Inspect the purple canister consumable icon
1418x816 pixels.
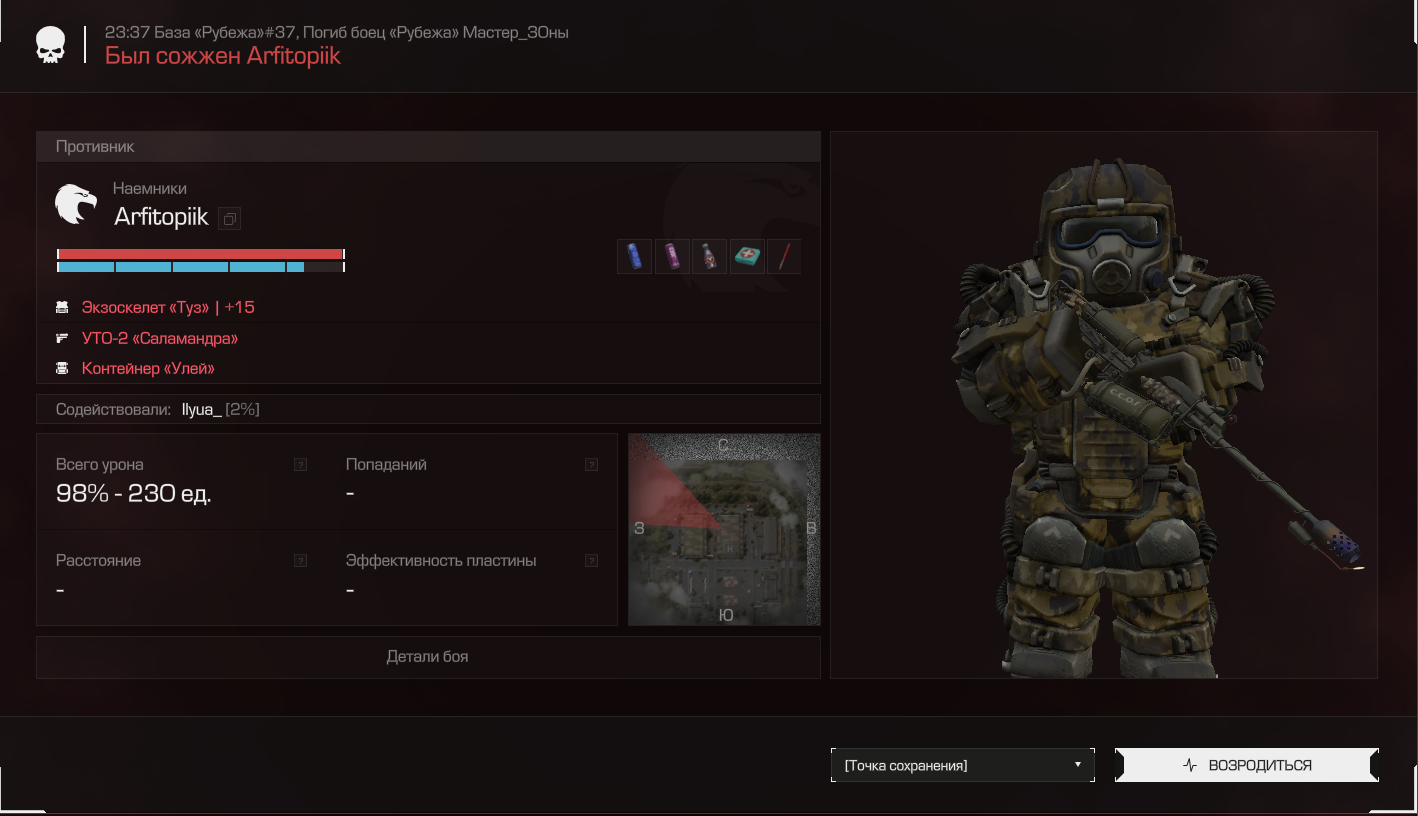(x=671, y=256)
